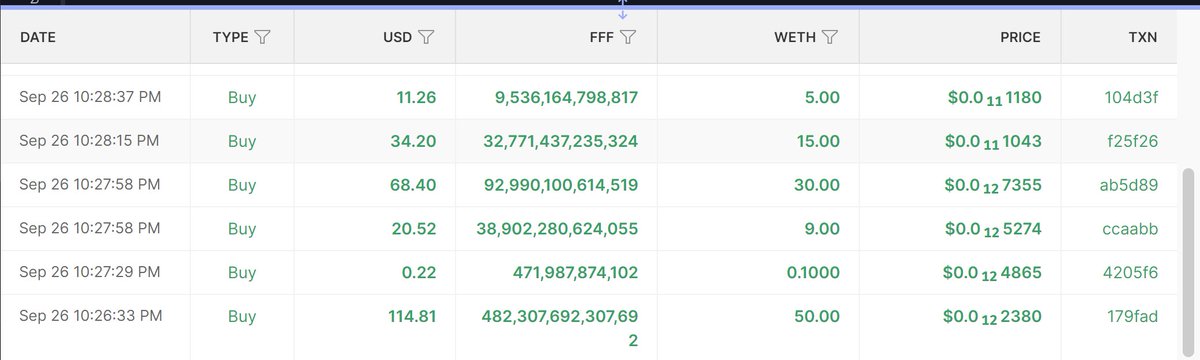Screen dimensions: 1200x360
Task: Open the FFF column filter
Action: (628, 37)
